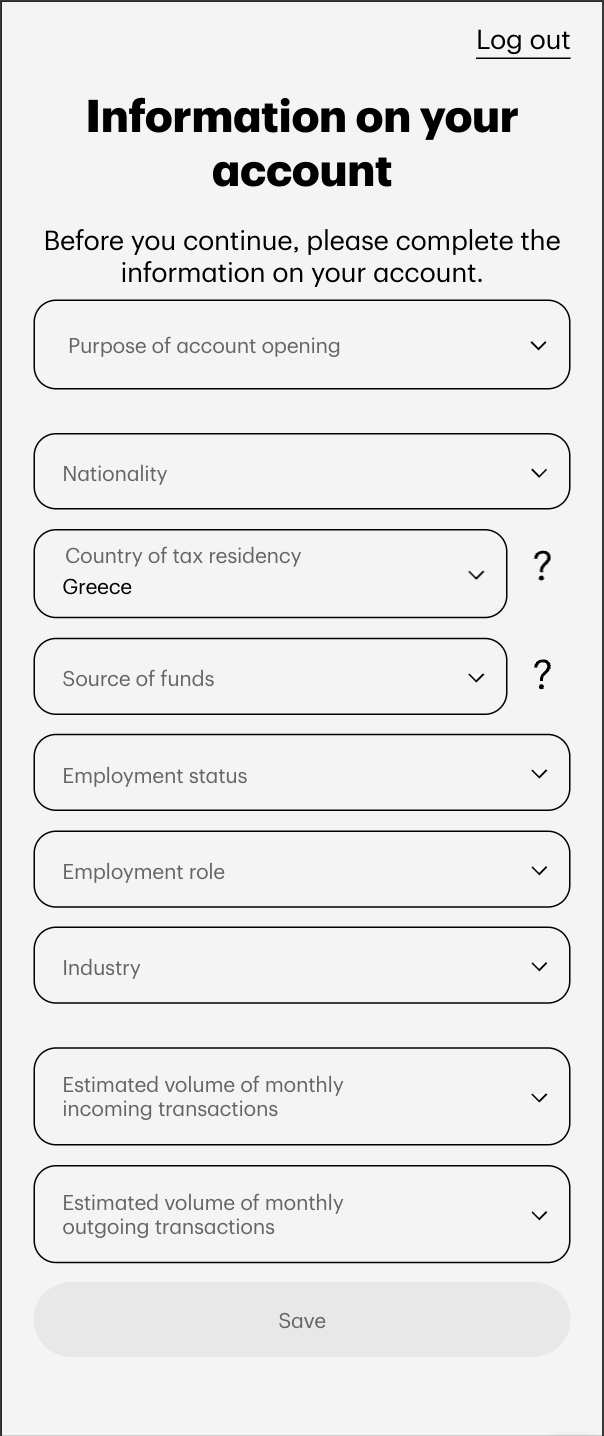Open the Industry dropdown

click(301, 966)
